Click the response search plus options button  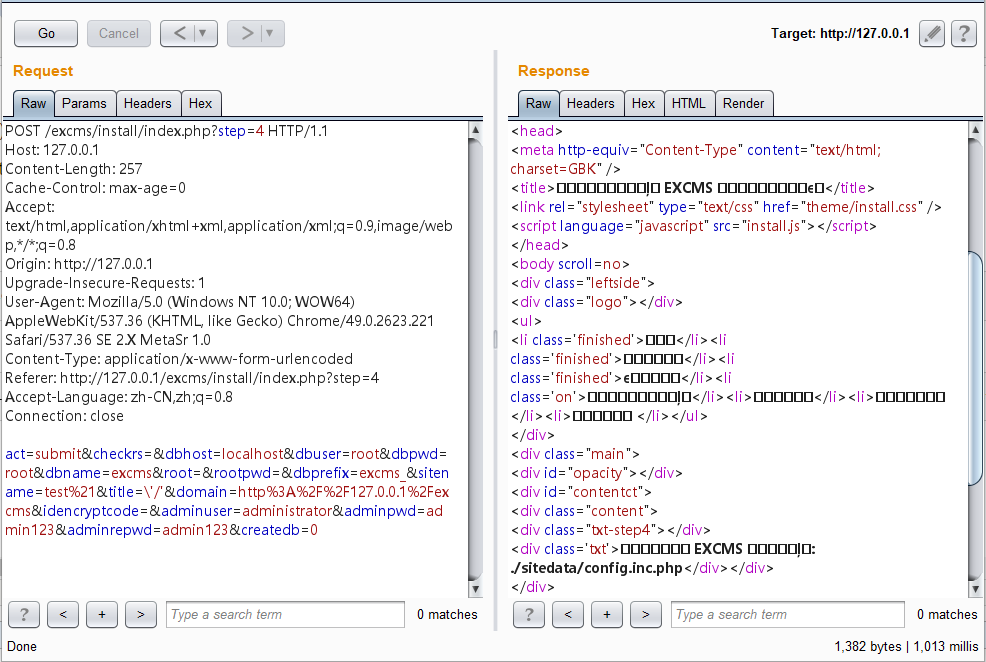click(607, 614)
